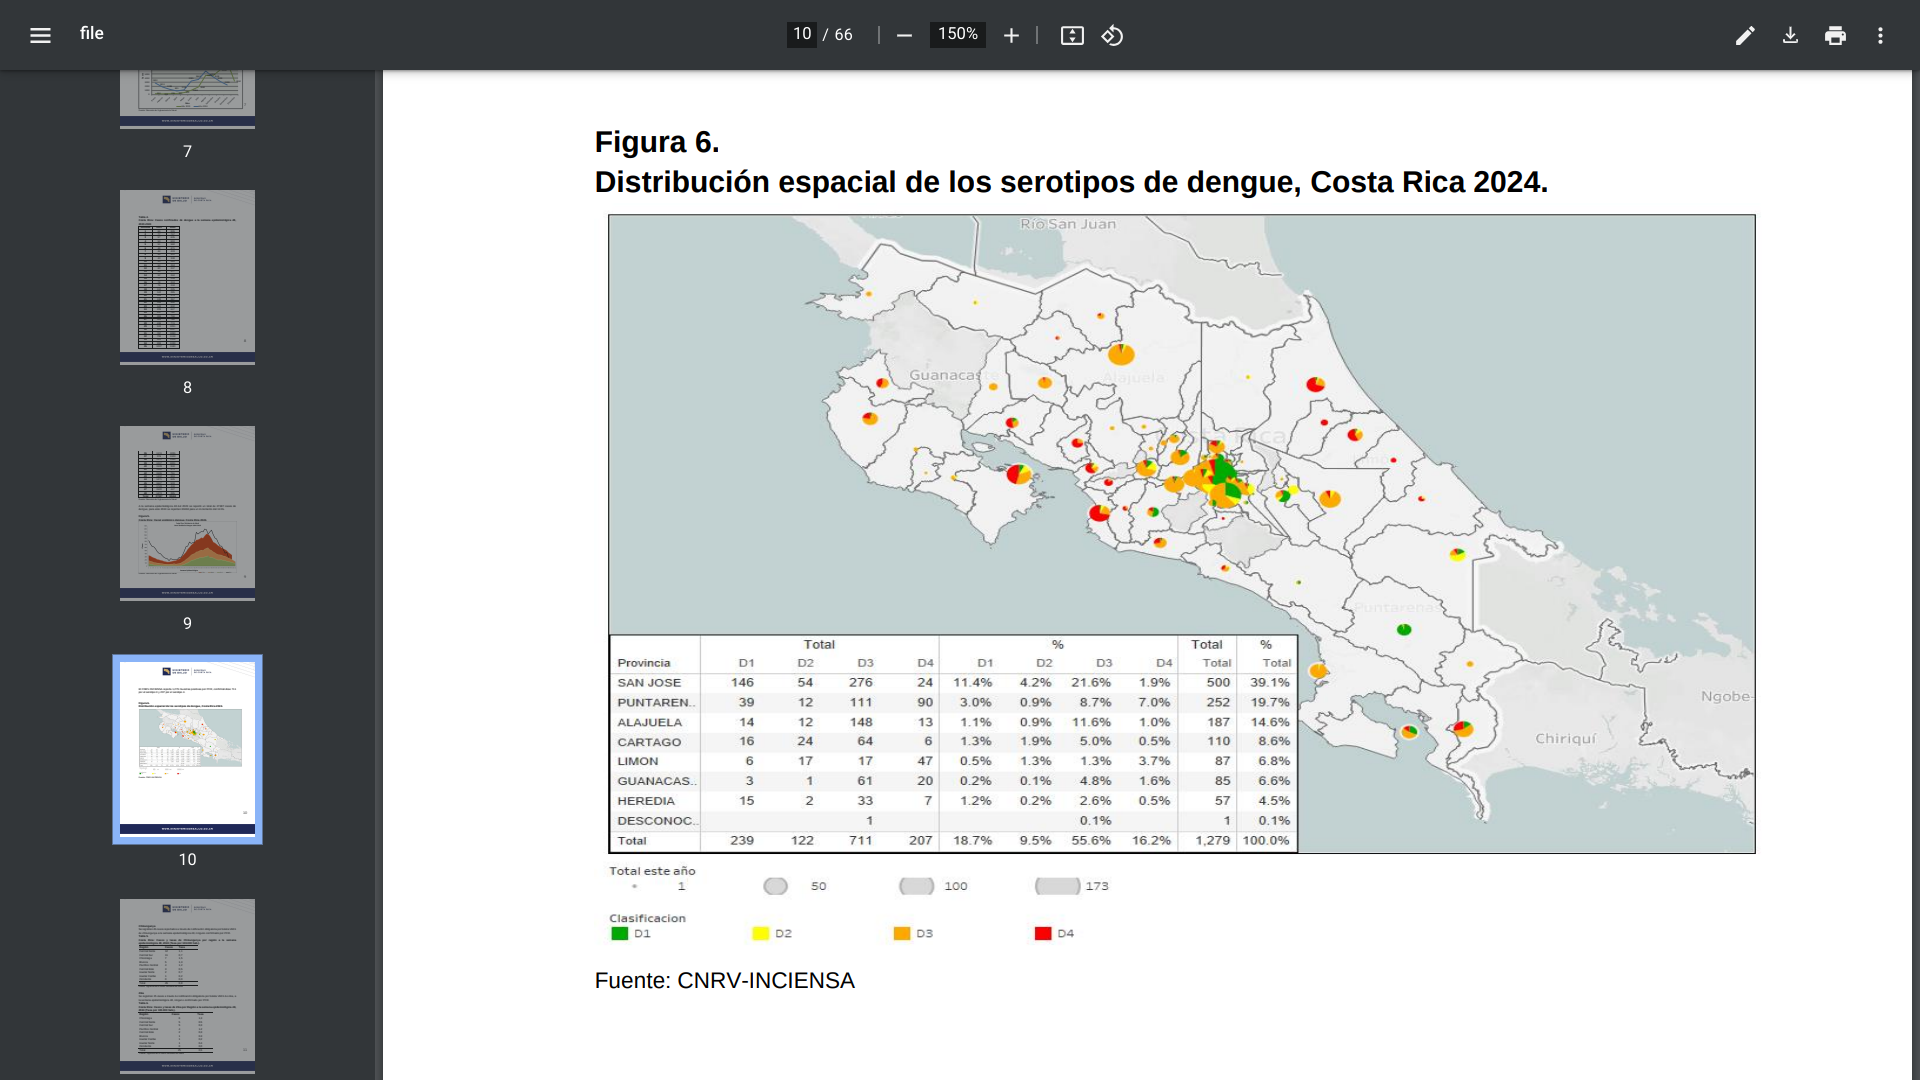Screen dimensions: 1920x1080
Task: Click the fit to page icon
Action: 1072,35
